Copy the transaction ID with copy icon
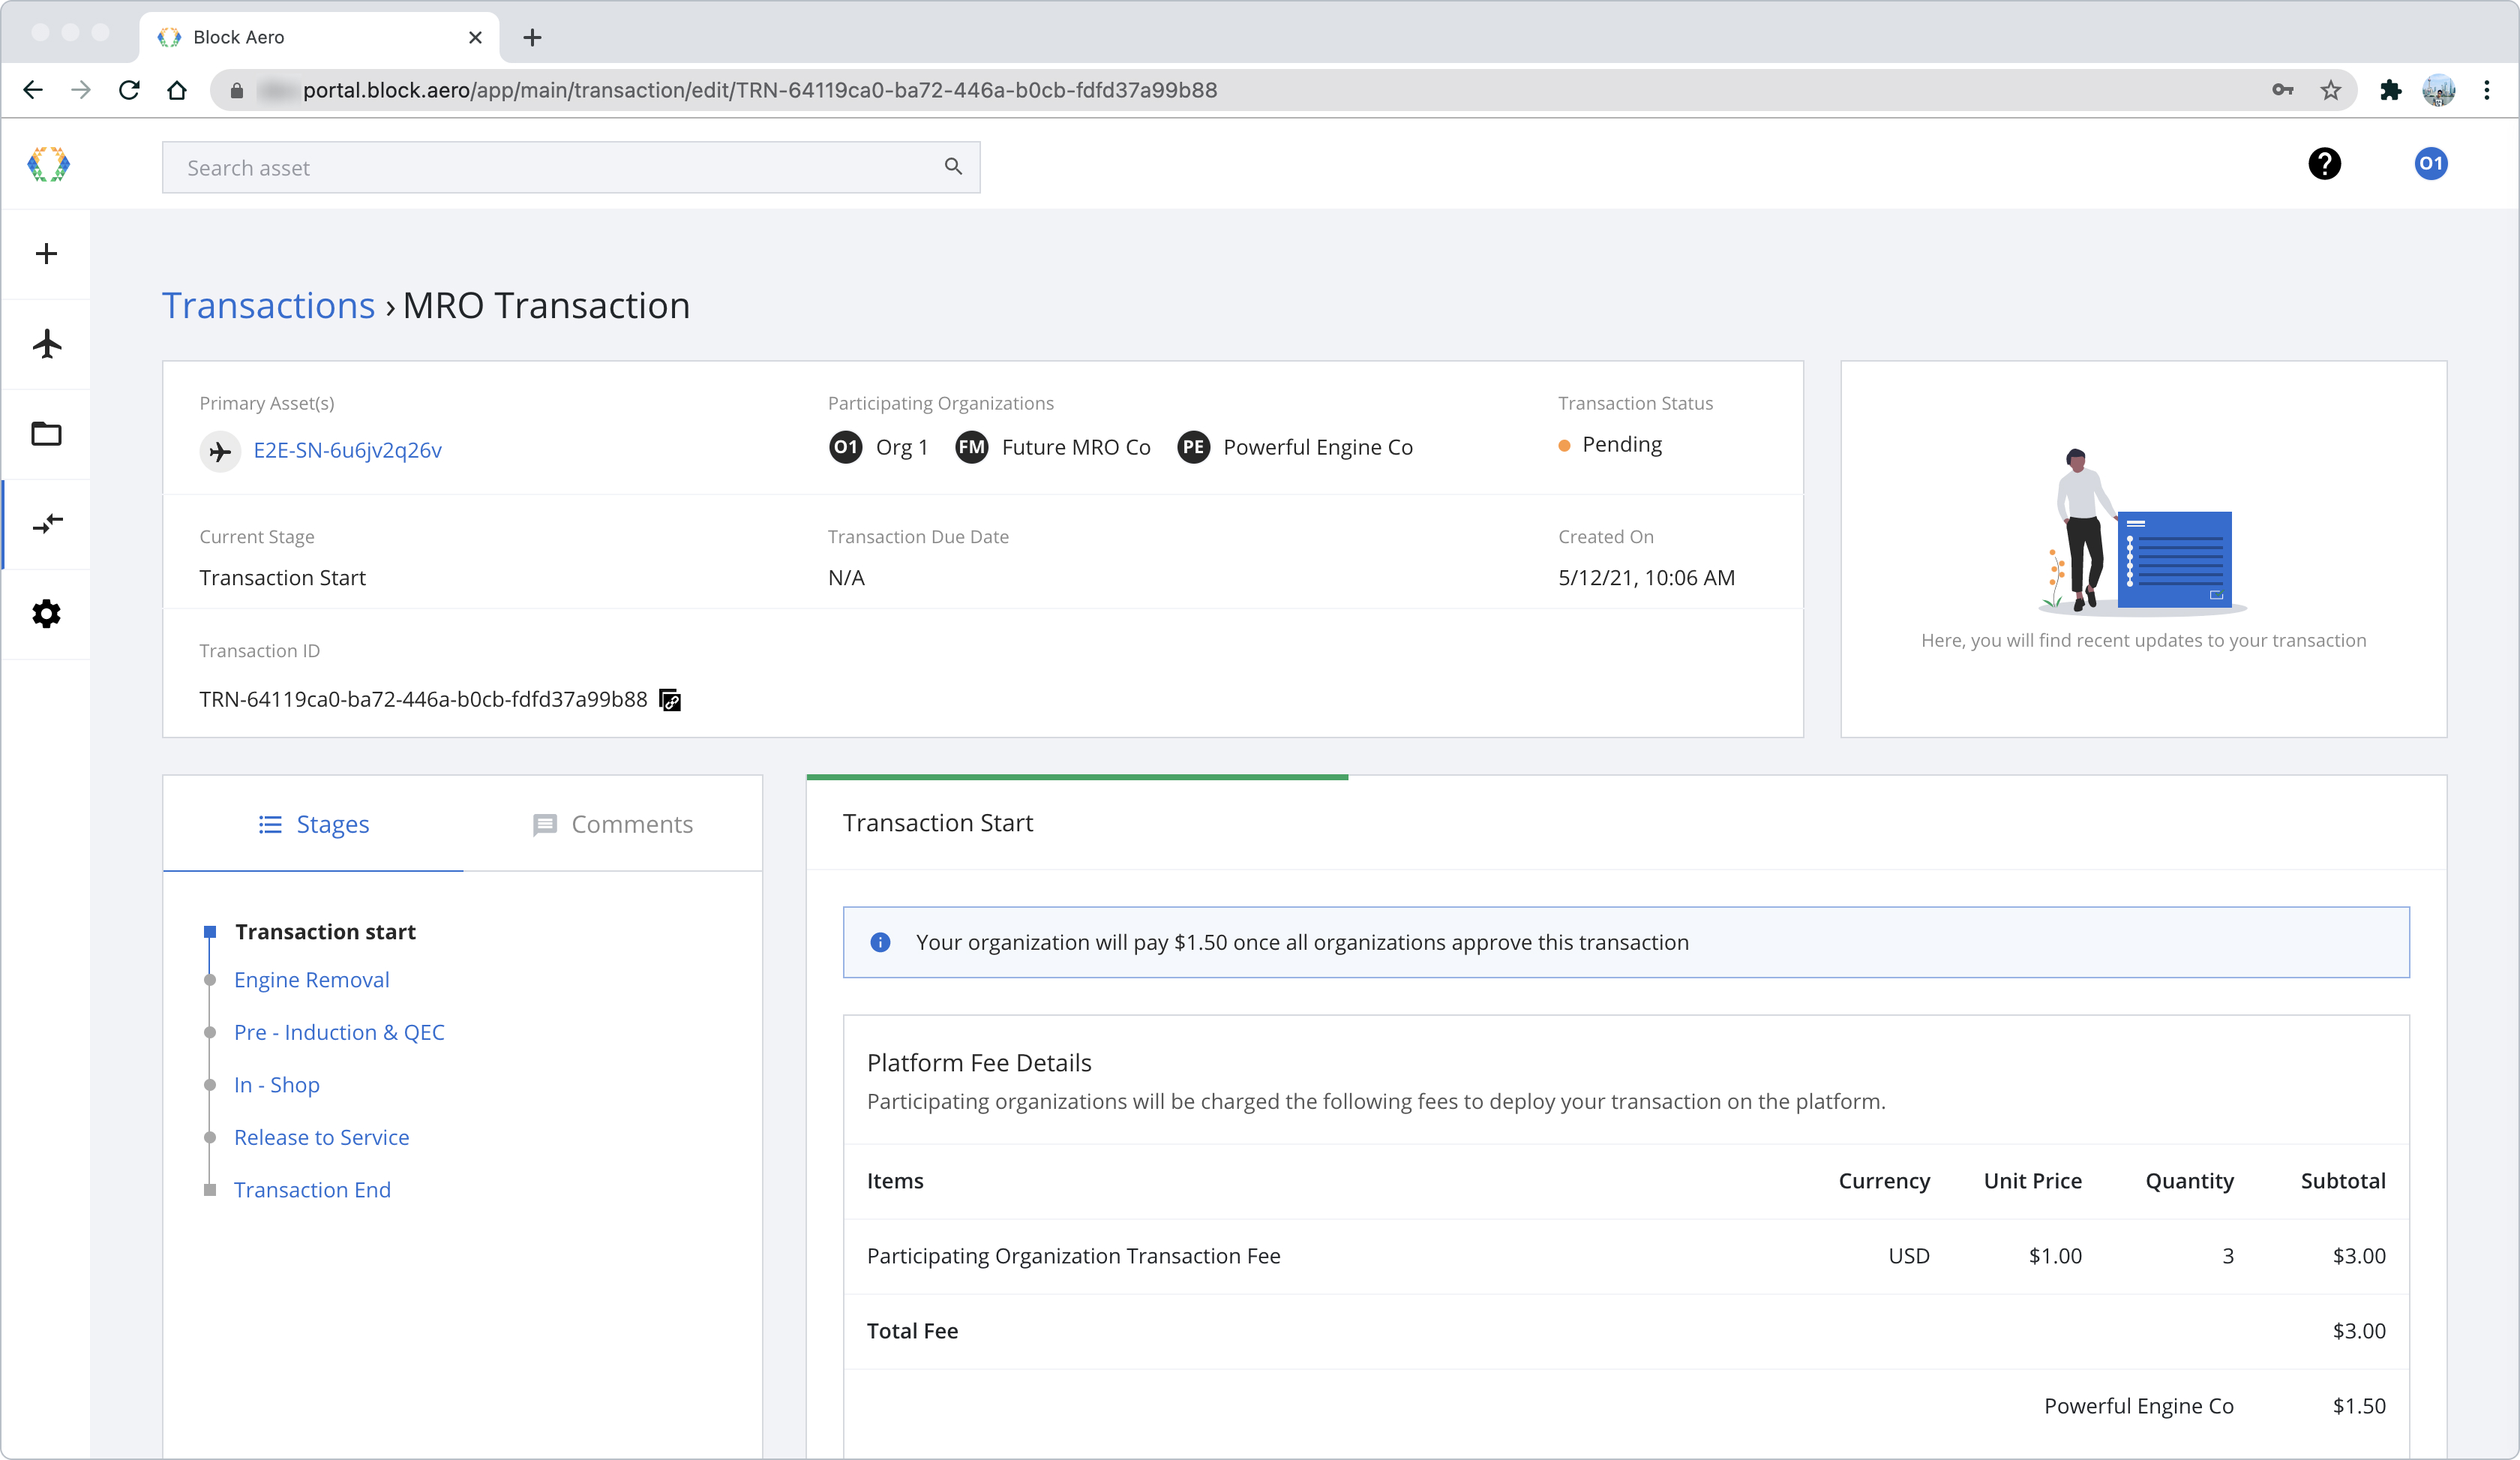 coord(670,700)
